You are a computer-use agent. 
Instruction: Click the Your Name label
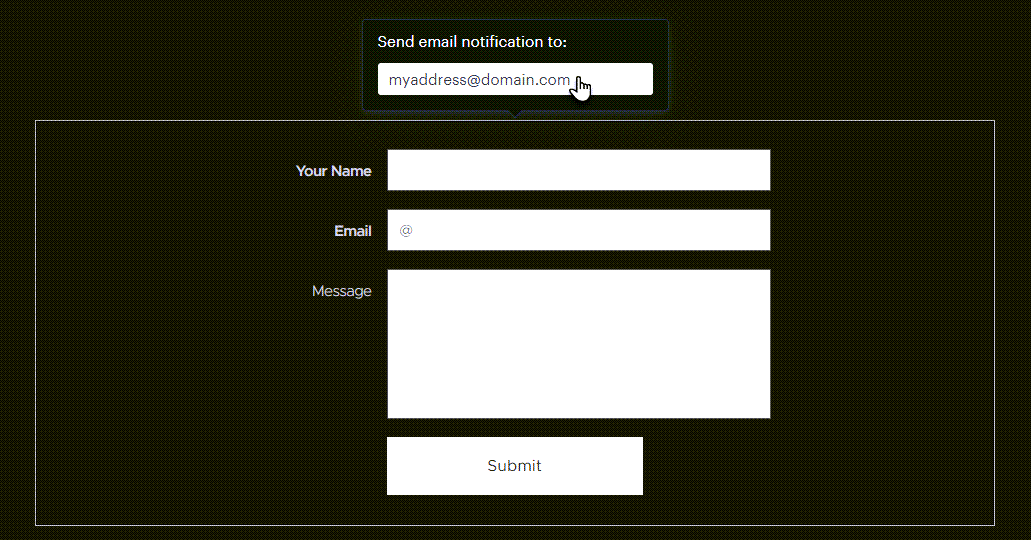(333, 171)
